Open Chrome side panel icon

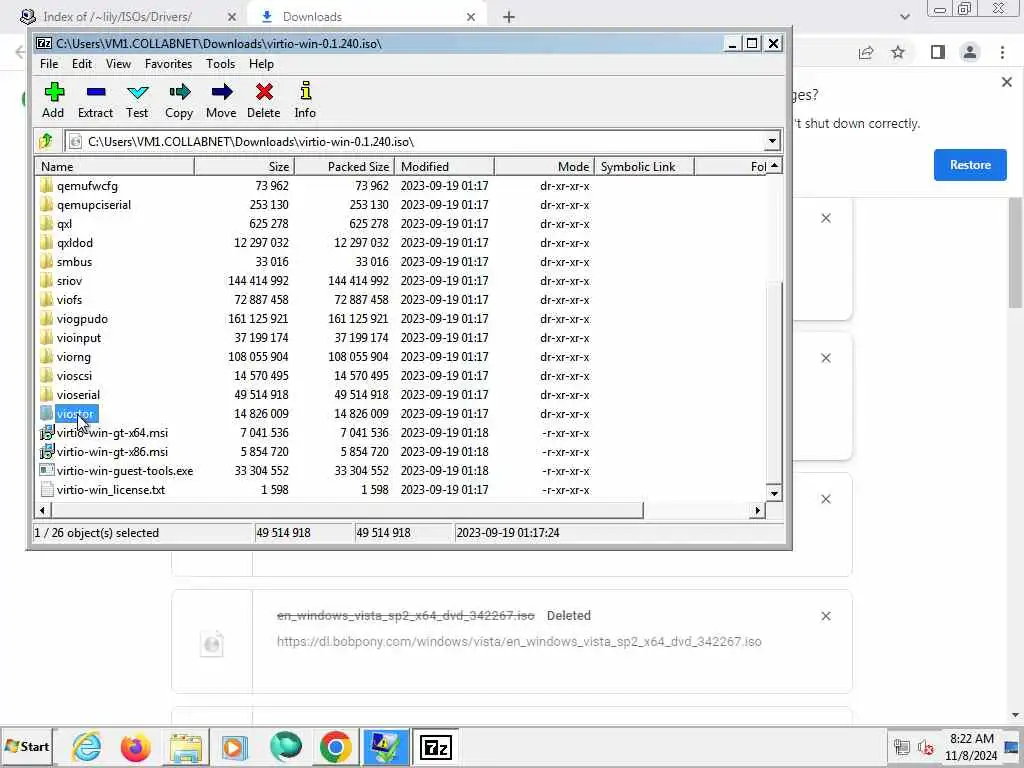937,52
